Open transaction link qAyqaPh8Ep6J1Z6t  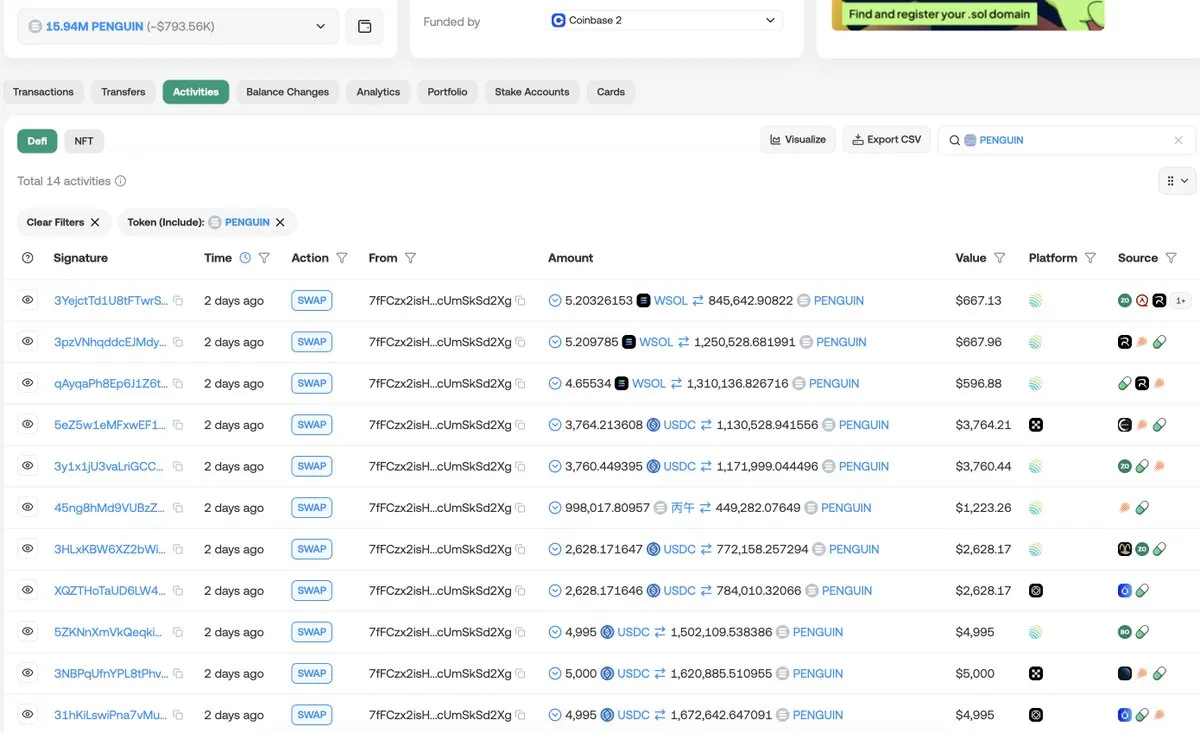pos(109,384)
